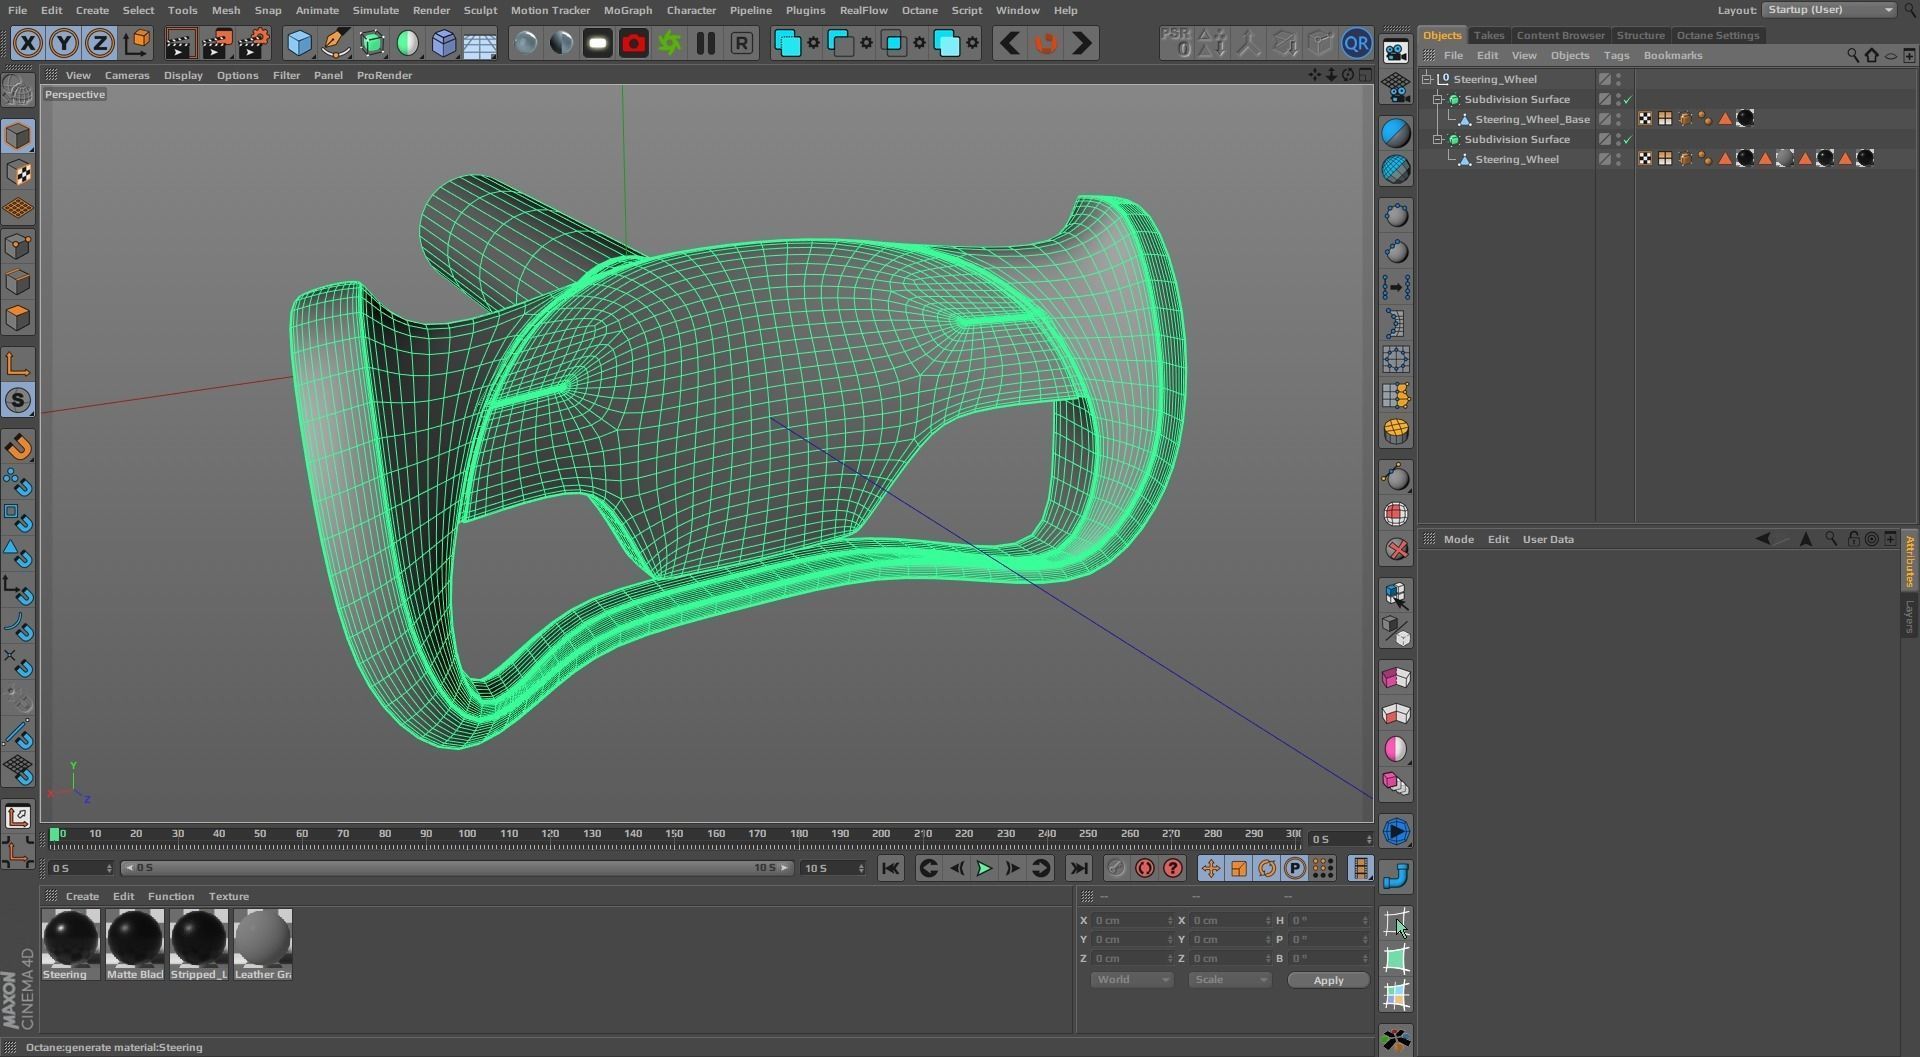The width and height of the screenshot is (1920, 1057).
Task: Toggle visibility dots for Steering_Wheel_Base
Action: point(1619,119)
